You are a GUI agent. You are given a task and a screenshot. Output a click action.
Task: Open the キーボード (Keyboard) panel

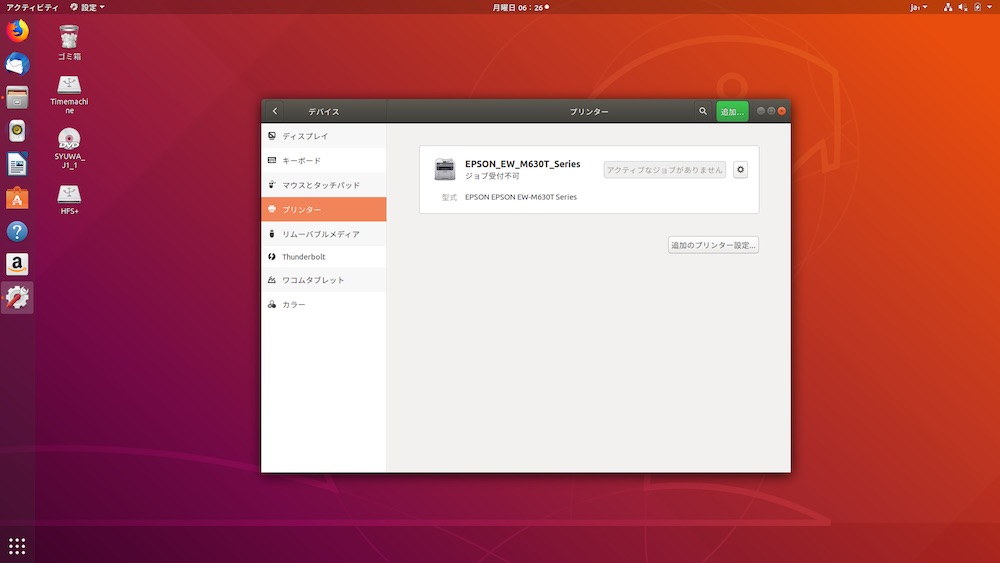click(324, 160)
